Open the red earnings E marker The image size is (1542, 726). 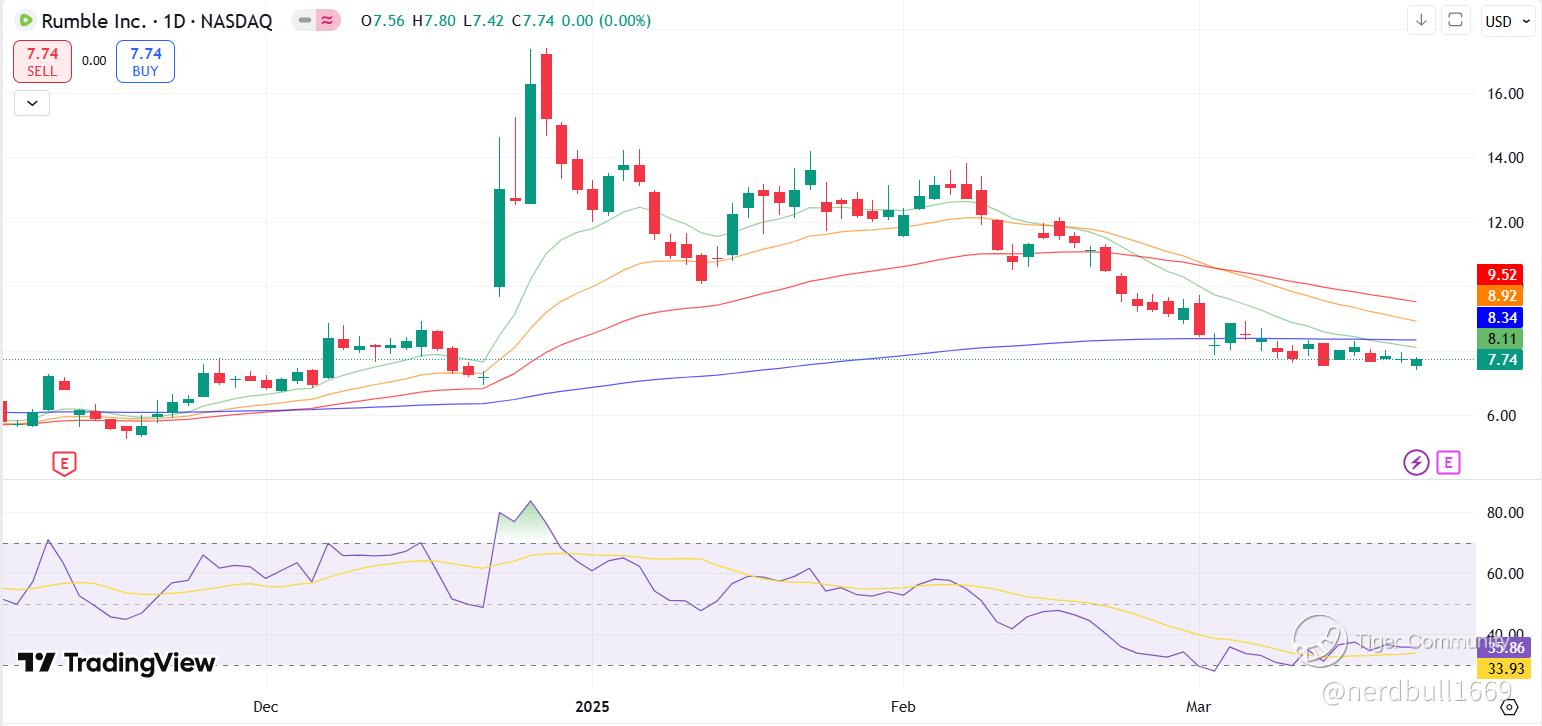[64, 463]
